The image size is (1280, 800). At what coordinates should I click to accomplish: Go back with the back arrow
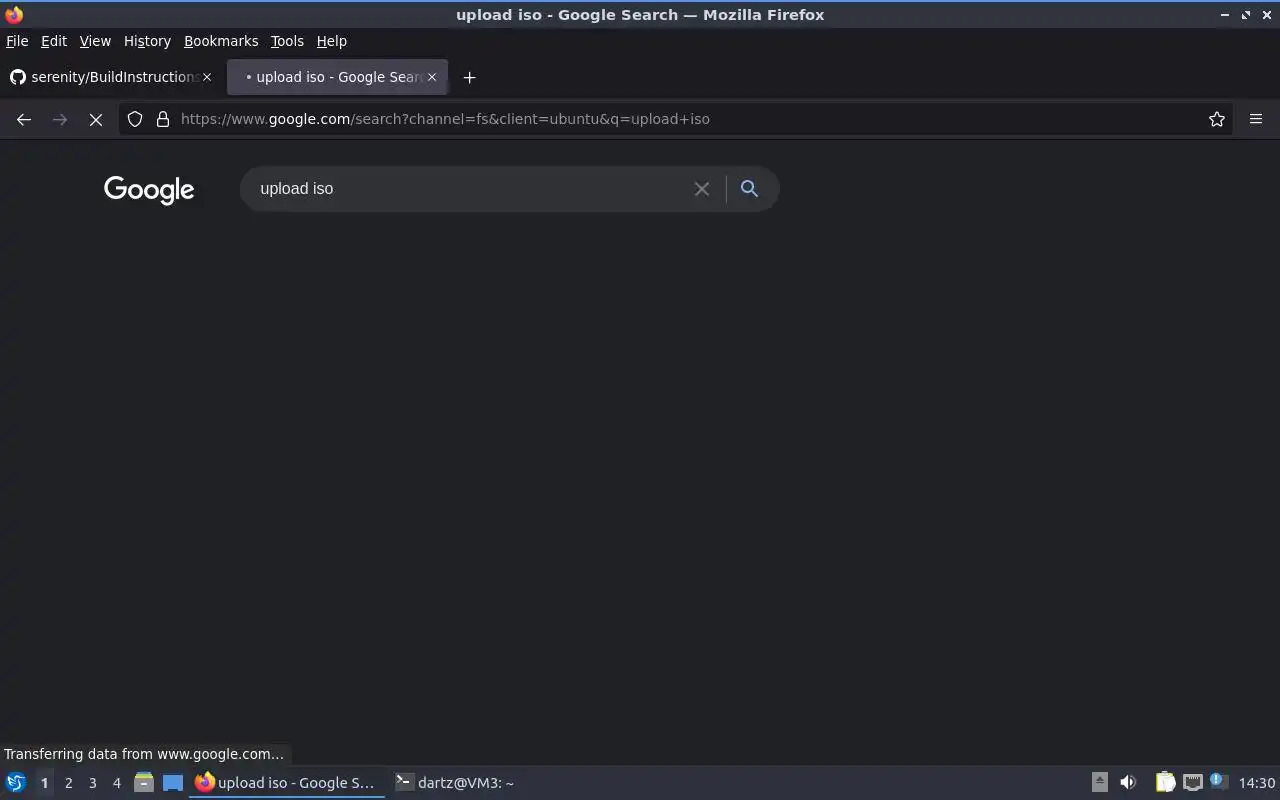pyautogui.click(x=24, y=119)
